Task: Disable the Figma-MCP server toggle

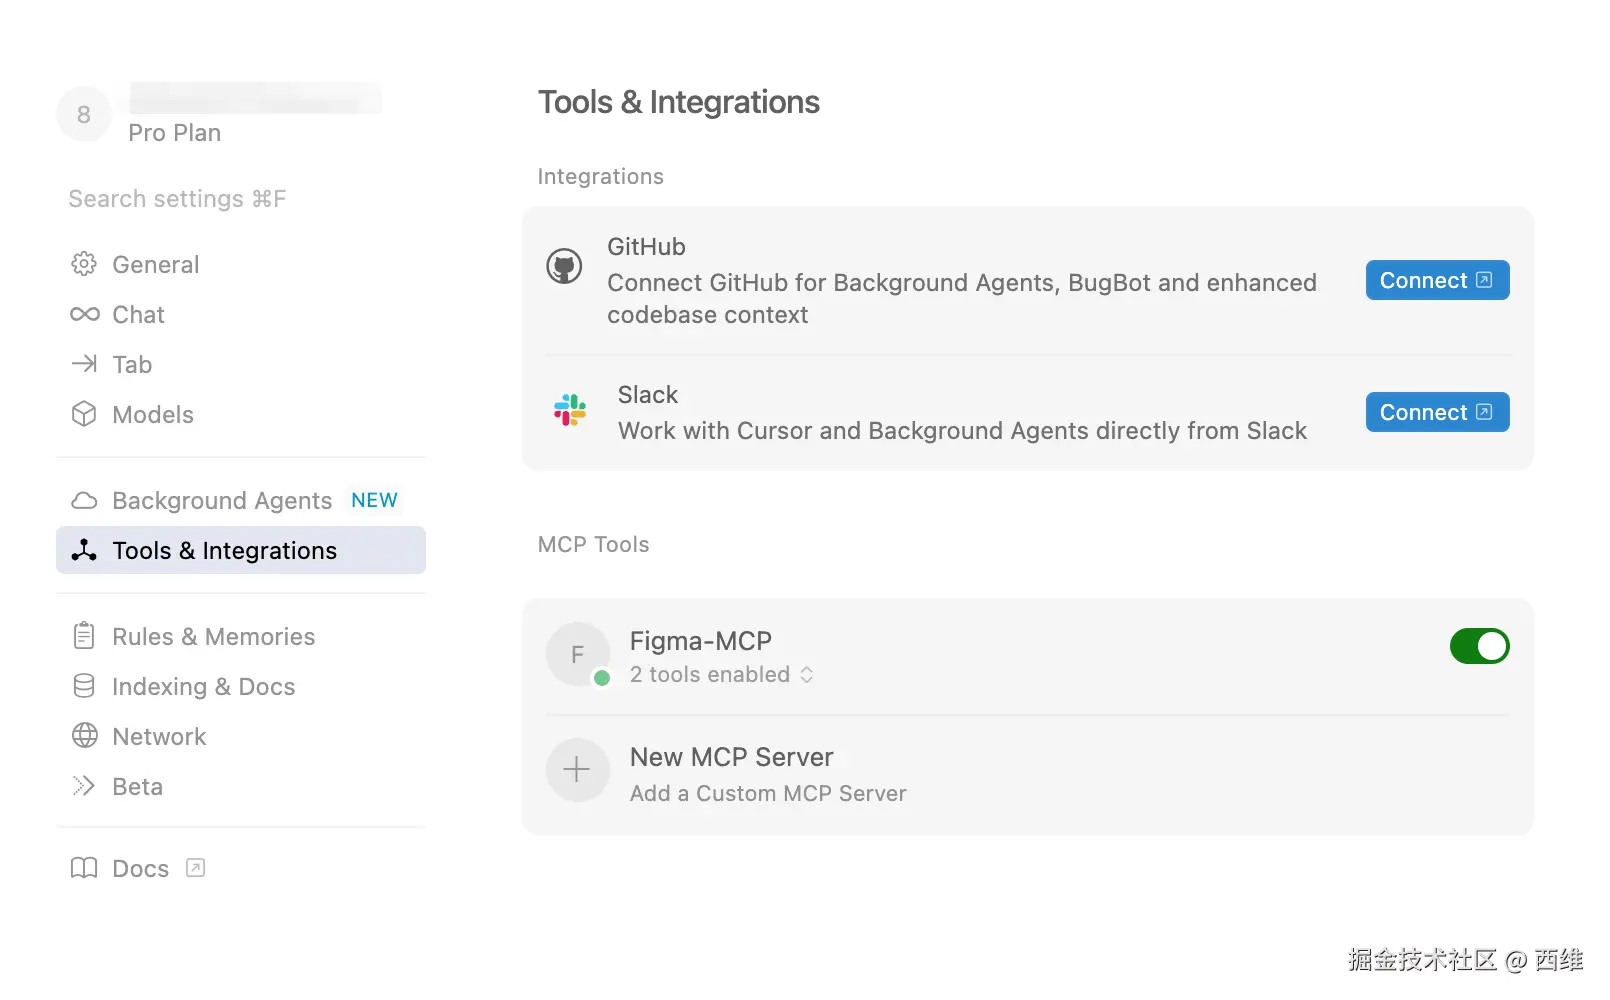Action: 1479,646
